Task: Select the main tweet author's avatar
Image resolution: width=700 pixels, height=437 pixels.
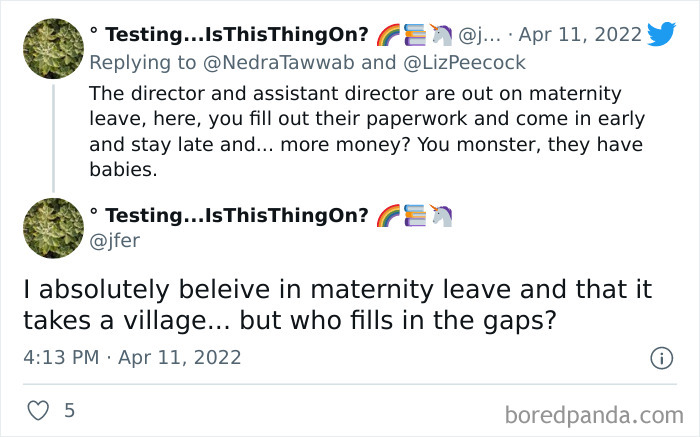Action: 52,228
